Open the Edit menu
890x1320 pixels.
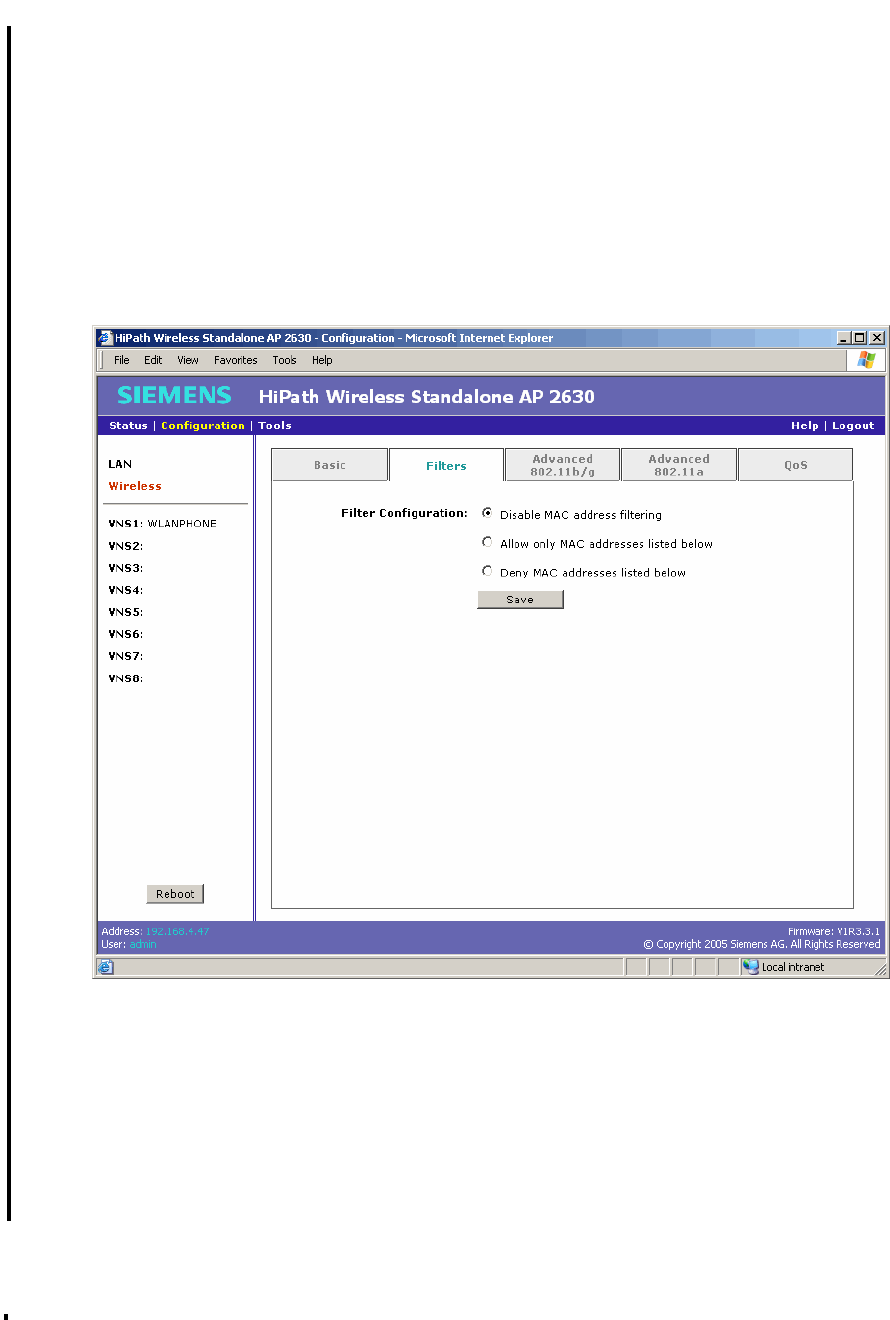click(x=153, y=360)
